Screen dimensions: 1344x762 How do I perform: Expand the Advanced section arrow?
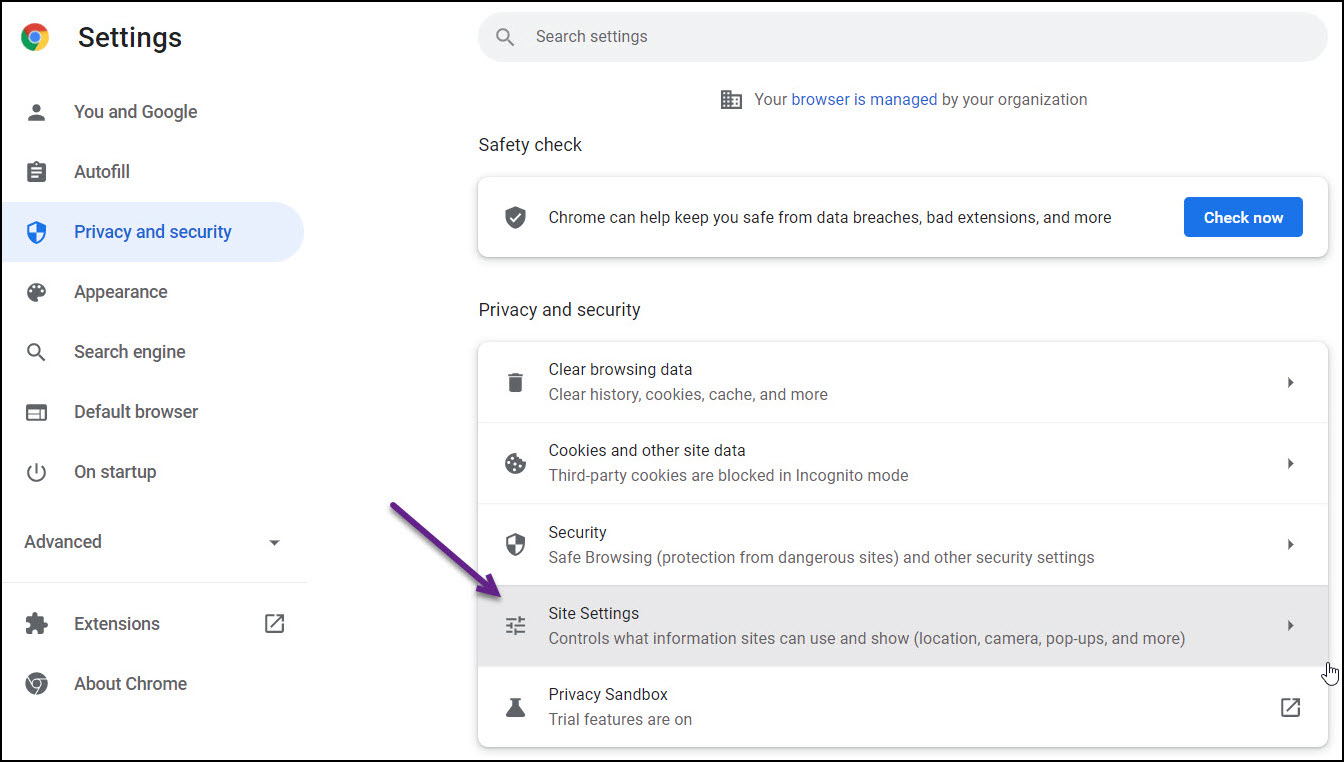tap(274, 542)
